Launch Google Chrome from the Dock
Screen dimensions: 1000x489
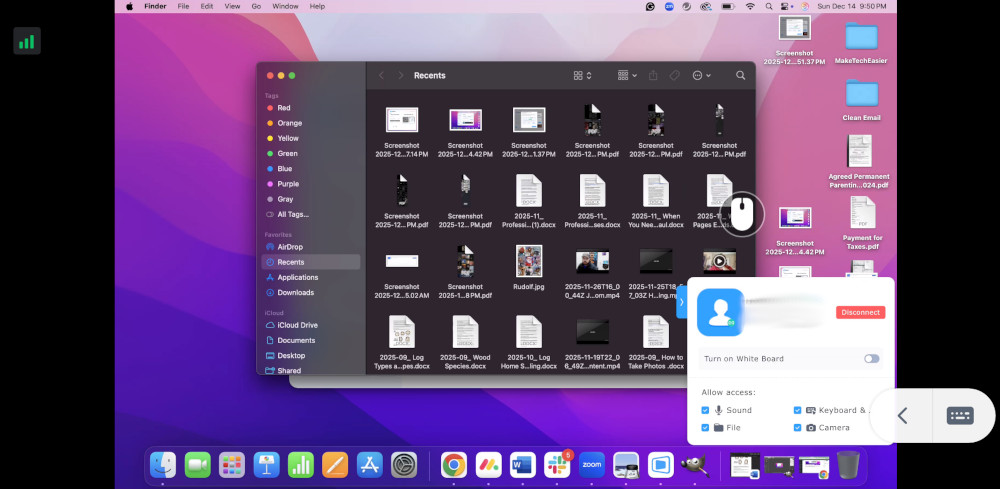[454, 465]
